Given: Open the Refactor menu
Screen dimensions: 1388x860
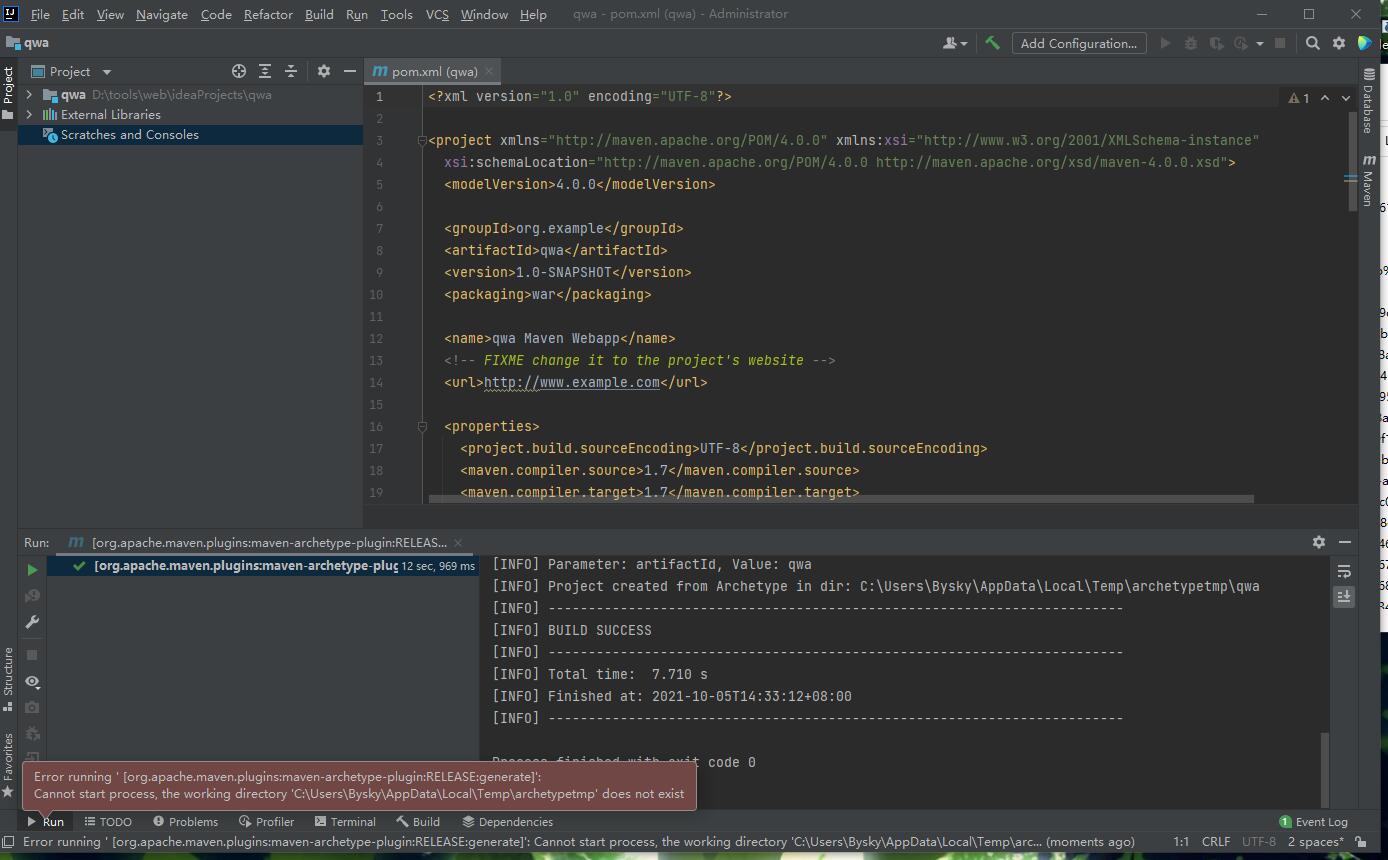Looking at the screenshot, I should pyautogui.click(x=268, y=14).
